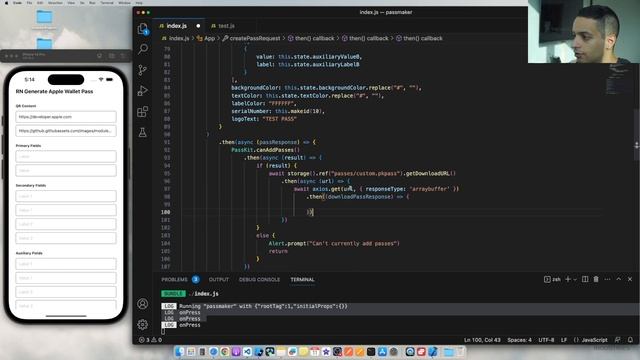Click the developer.apple.com QR content field

coord(66,117)
